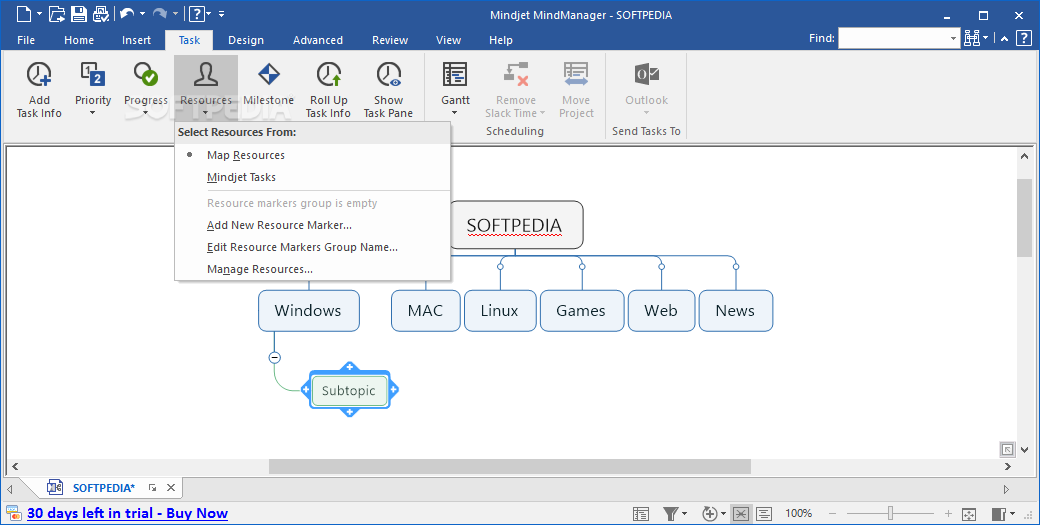Click the Remove Slack Time icon
The image size is (1040, 525).
point(515,74)
